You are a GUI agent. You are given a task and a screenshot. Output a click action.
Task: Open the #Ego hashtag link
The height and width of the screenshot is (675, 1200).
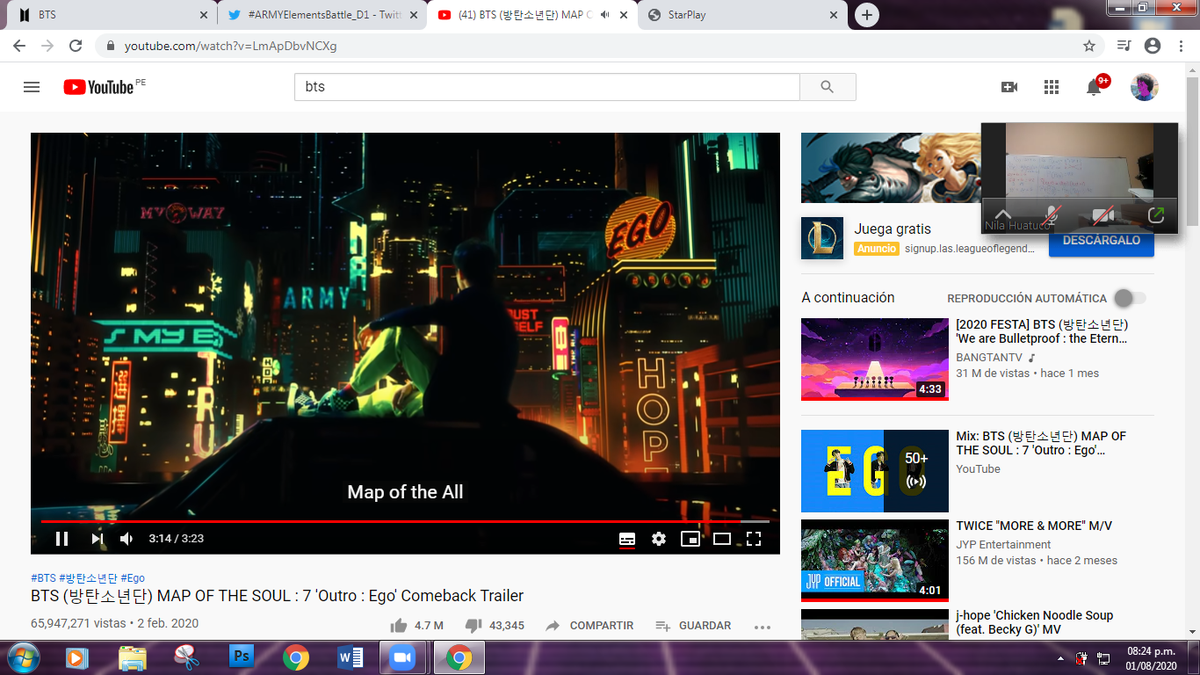[x=133, y=578]
